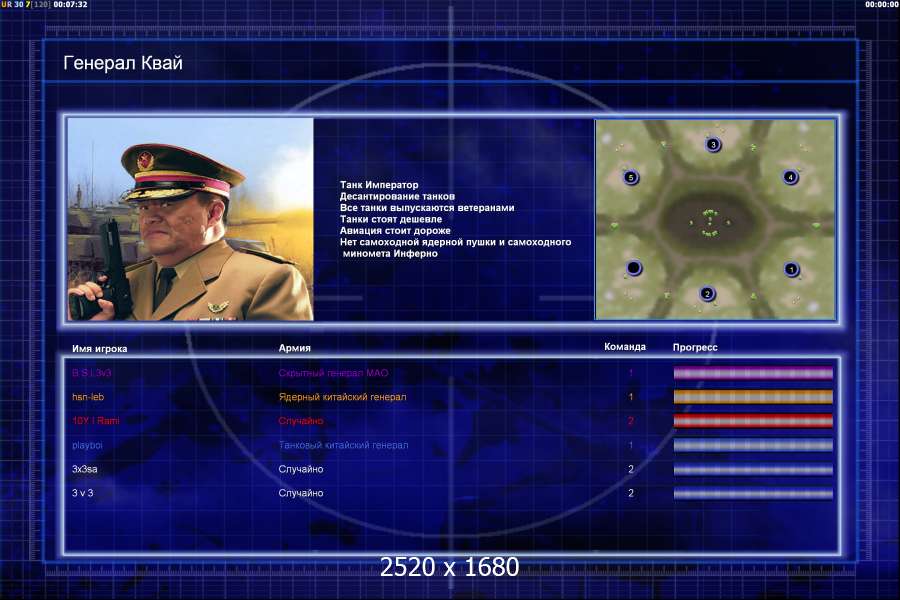The image size is (900, 600).
Task: Click 'Авиация стоит дороже' line
Action: (x=395, y=231)
